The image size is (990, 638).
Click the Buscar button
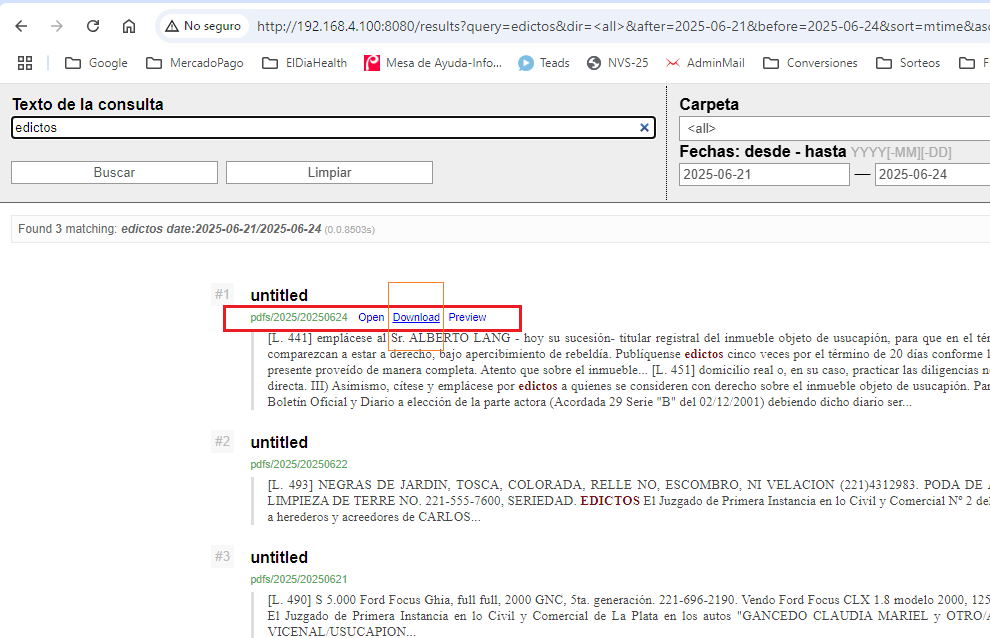(113, 172)
